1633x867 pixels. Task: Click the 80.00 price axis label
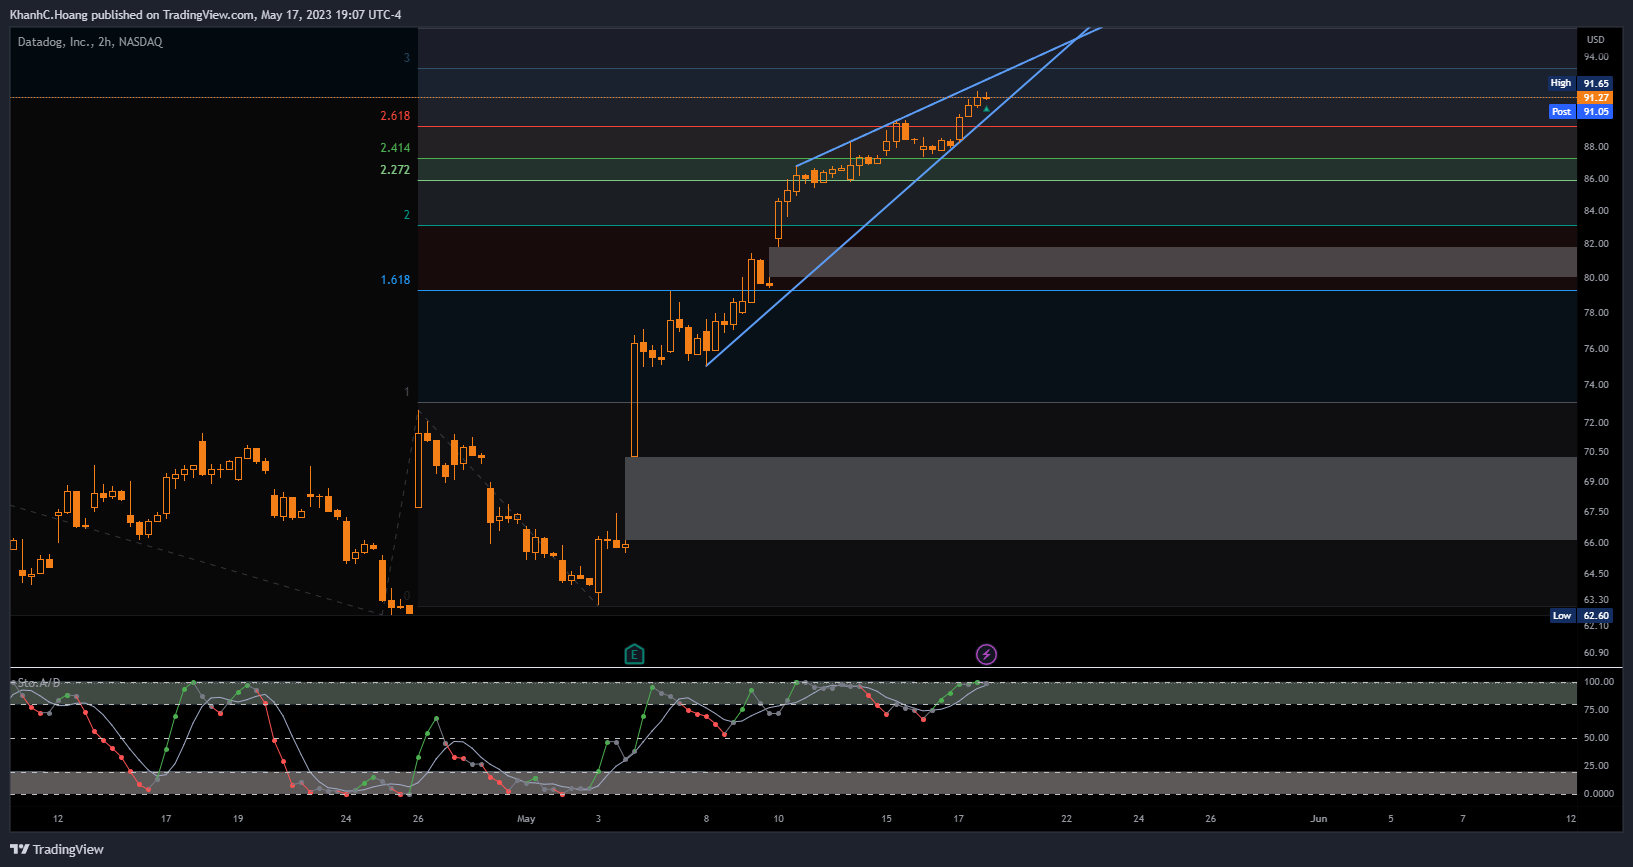pyautogui.click(x=1596, y=278)
